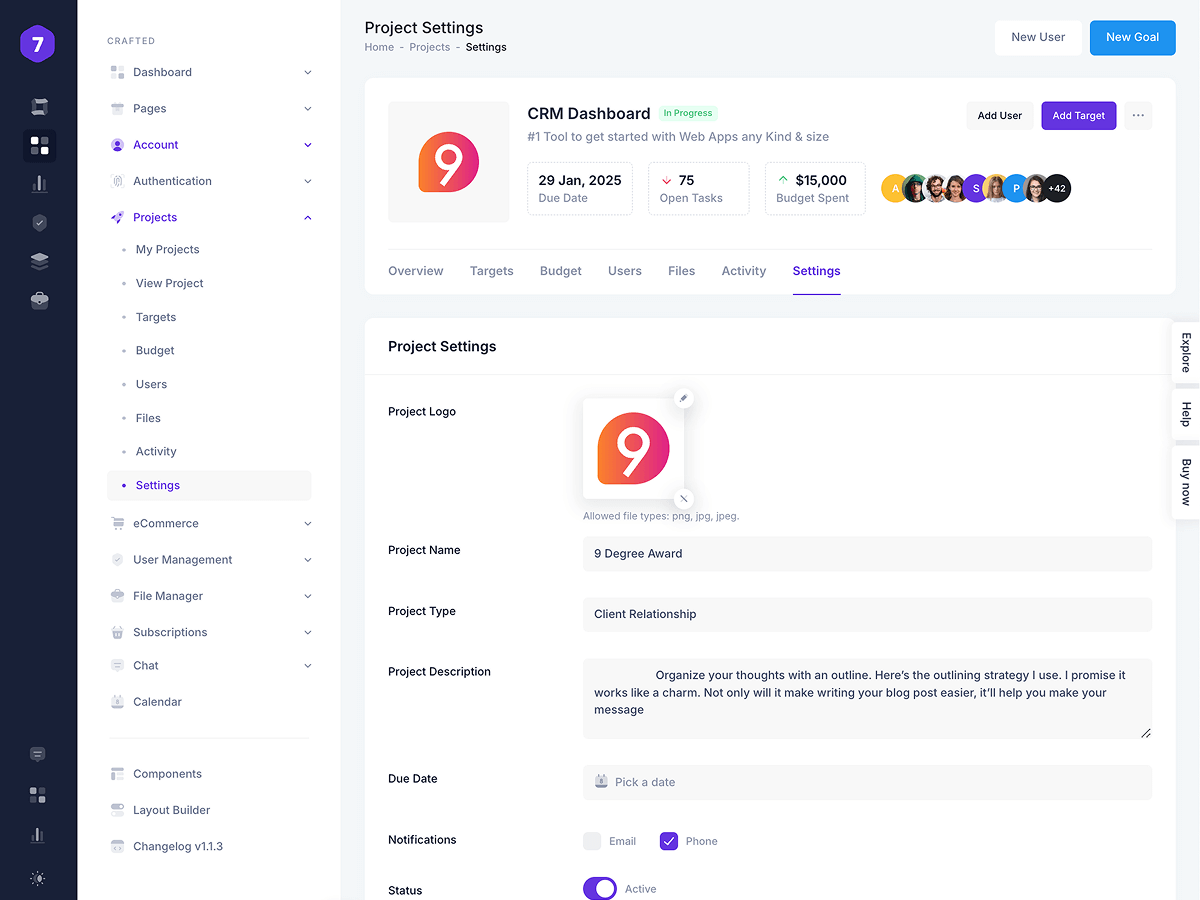Open the +42 more members avatar

(x=1057, y=188)
